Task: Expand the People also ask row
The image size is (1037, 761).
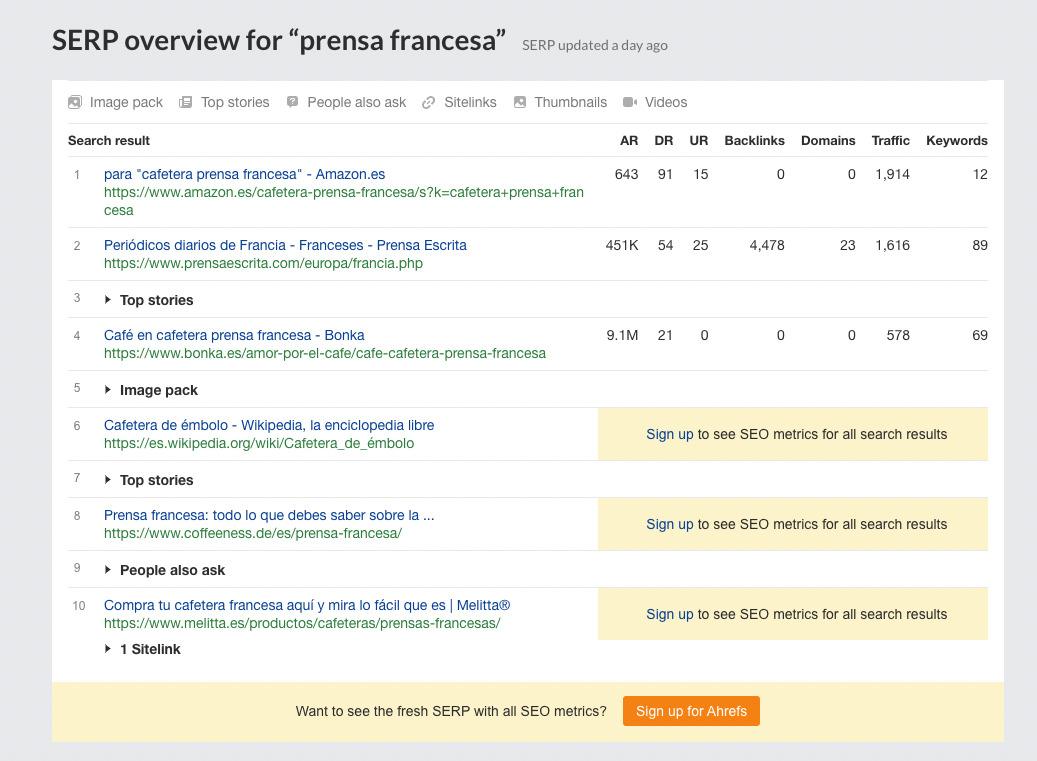Action: 108,570
